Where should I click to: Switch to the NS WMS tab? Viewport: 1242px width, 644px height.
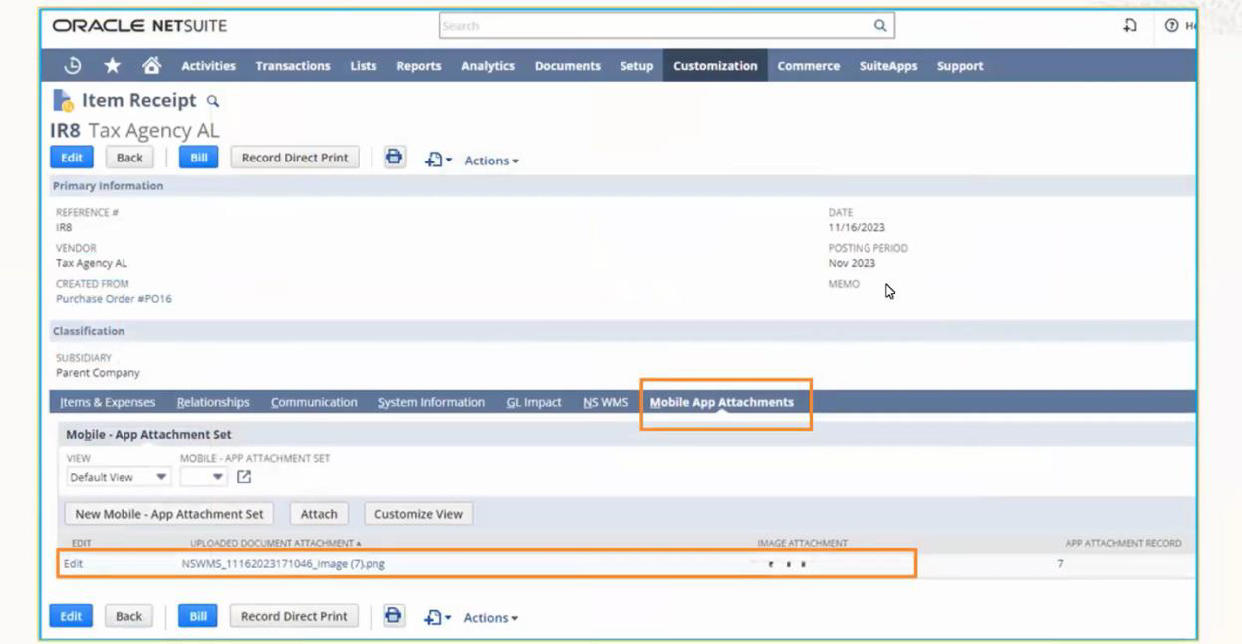point(605,402)
